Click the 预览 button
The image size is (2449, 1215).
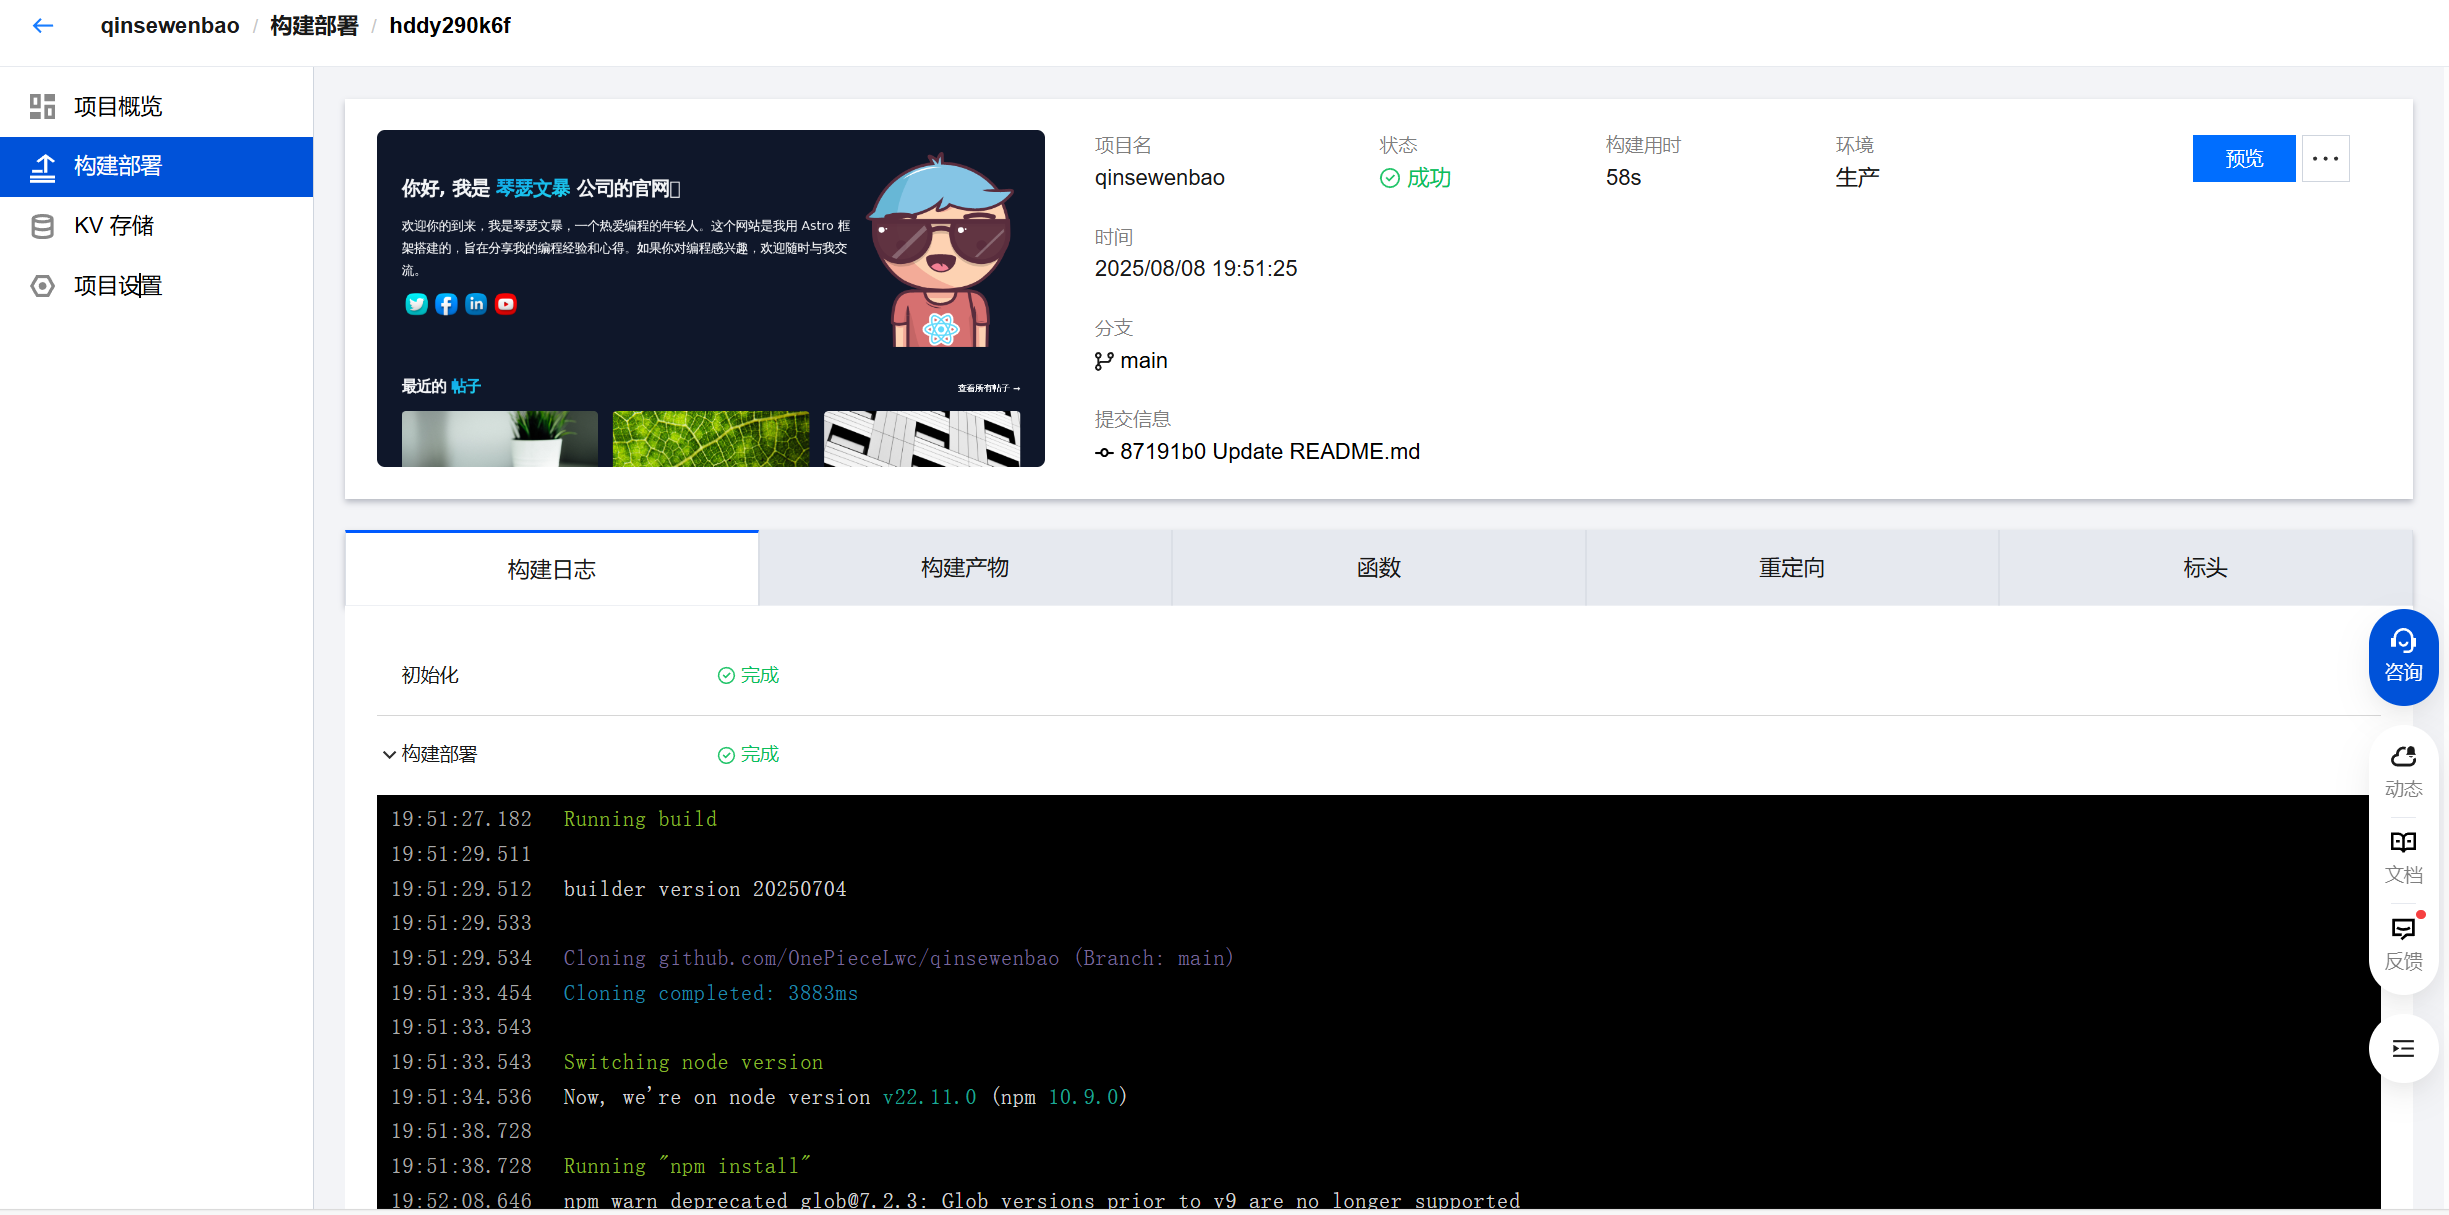[2244, 158]
